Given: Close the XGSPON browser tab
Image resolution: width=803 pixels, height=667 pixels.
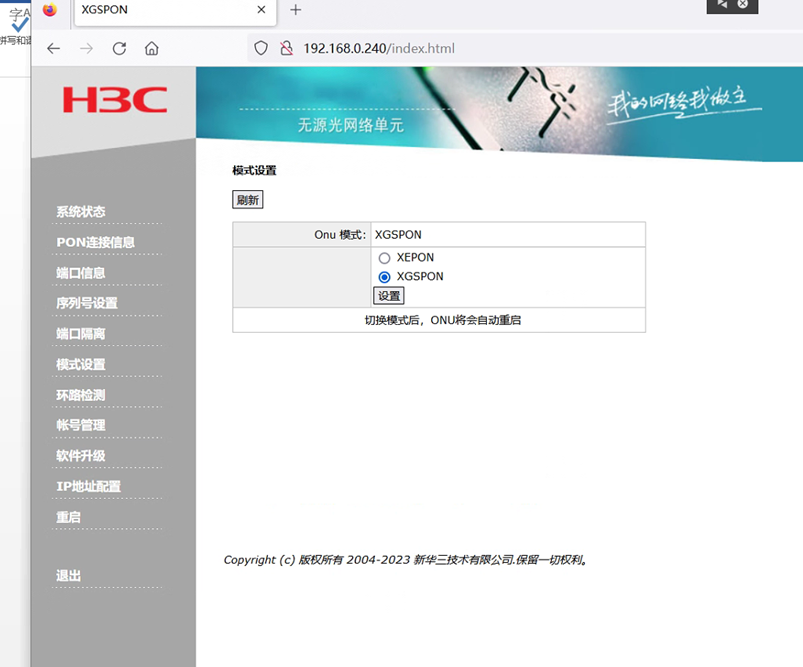Looking at the screenshot, I should [x=261, y=10].
